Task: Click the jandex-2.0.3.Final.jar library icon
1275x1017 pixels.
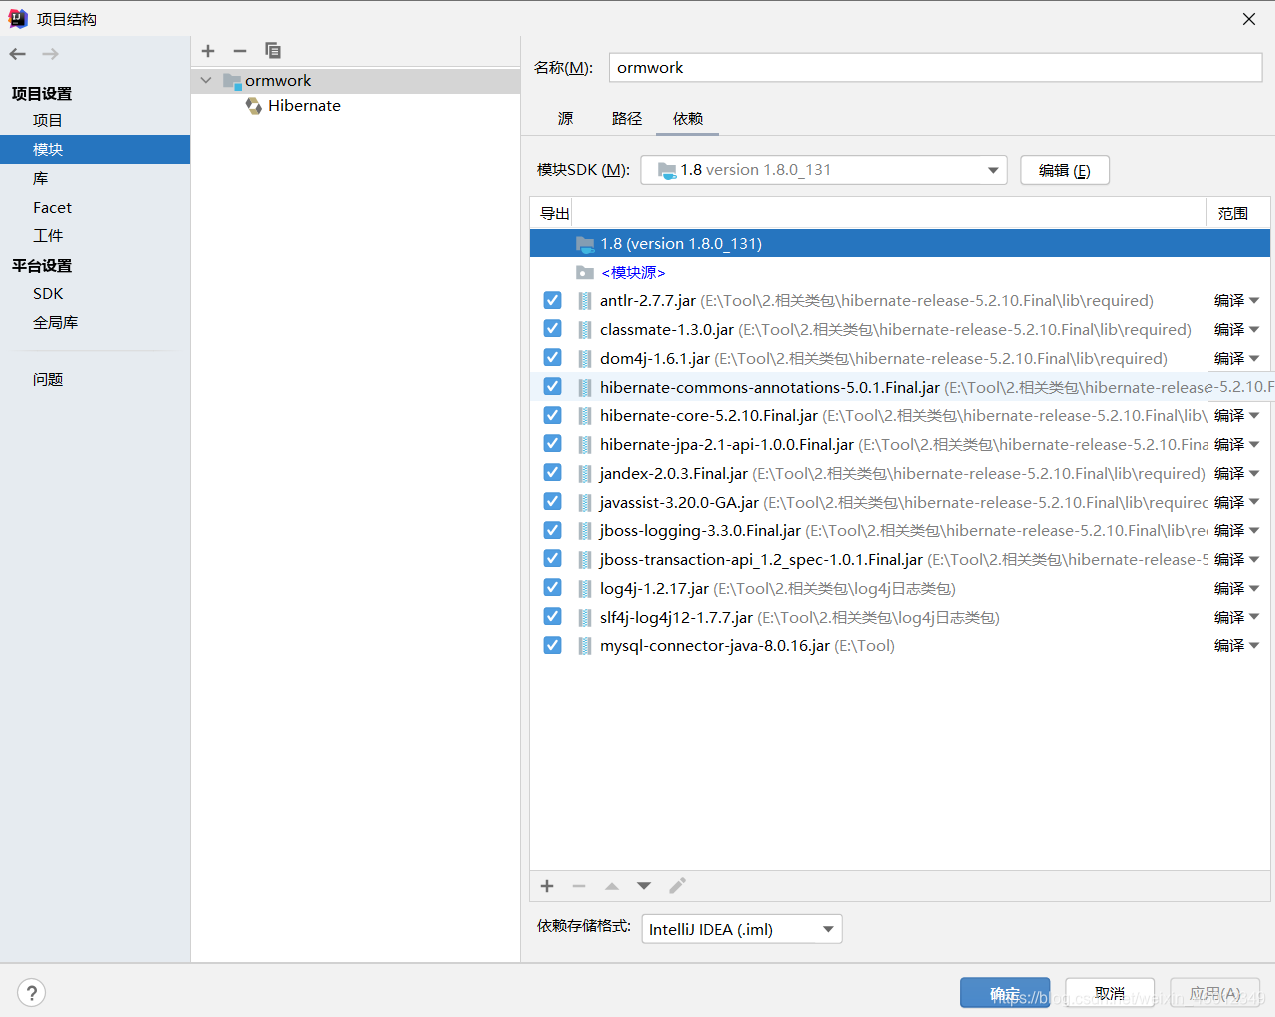Action: [x=585, y=473]
